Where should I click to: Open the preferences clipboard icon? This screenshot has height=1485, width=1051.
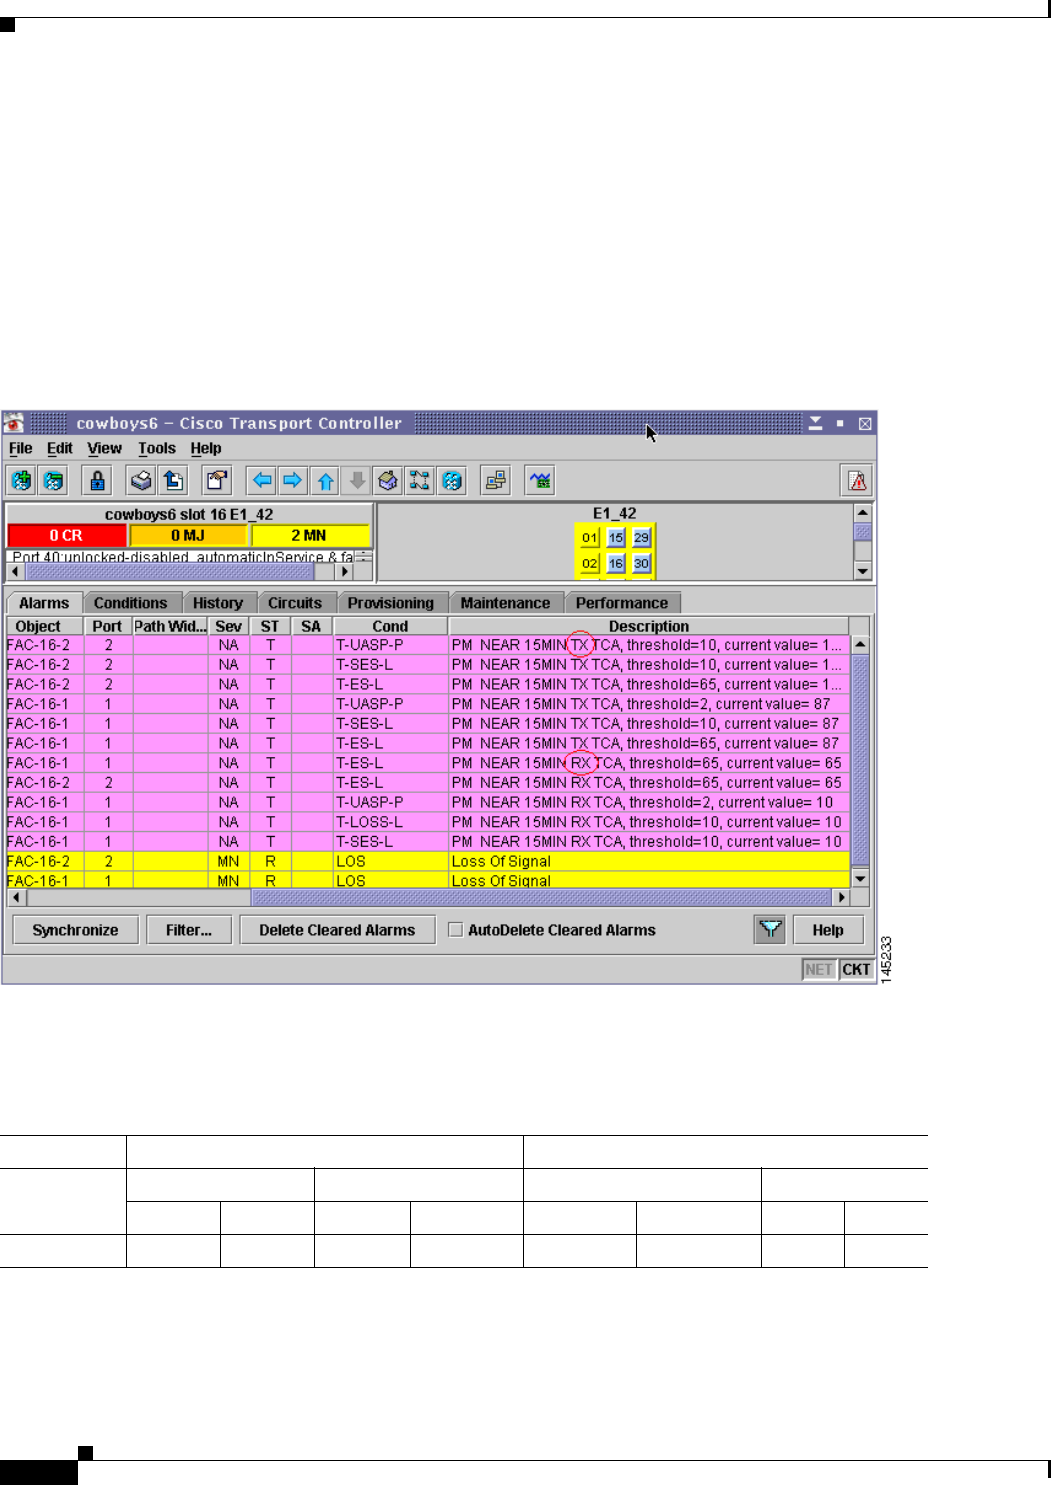[x=217, y=481]
